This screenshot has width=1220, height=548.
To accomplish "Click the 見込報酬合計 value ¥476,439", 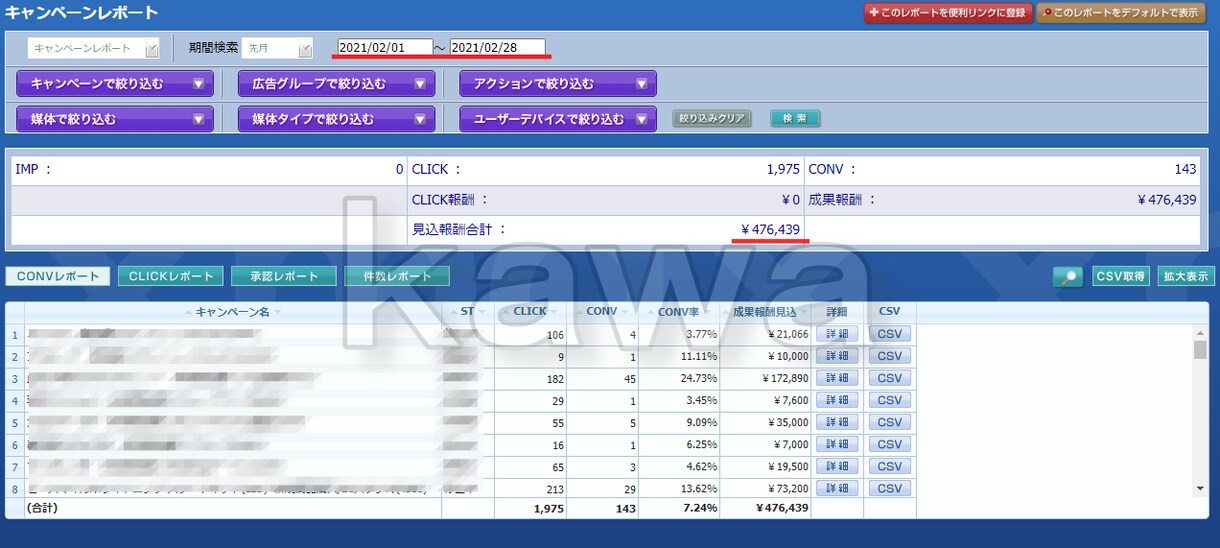I will (x=770, y=230).
